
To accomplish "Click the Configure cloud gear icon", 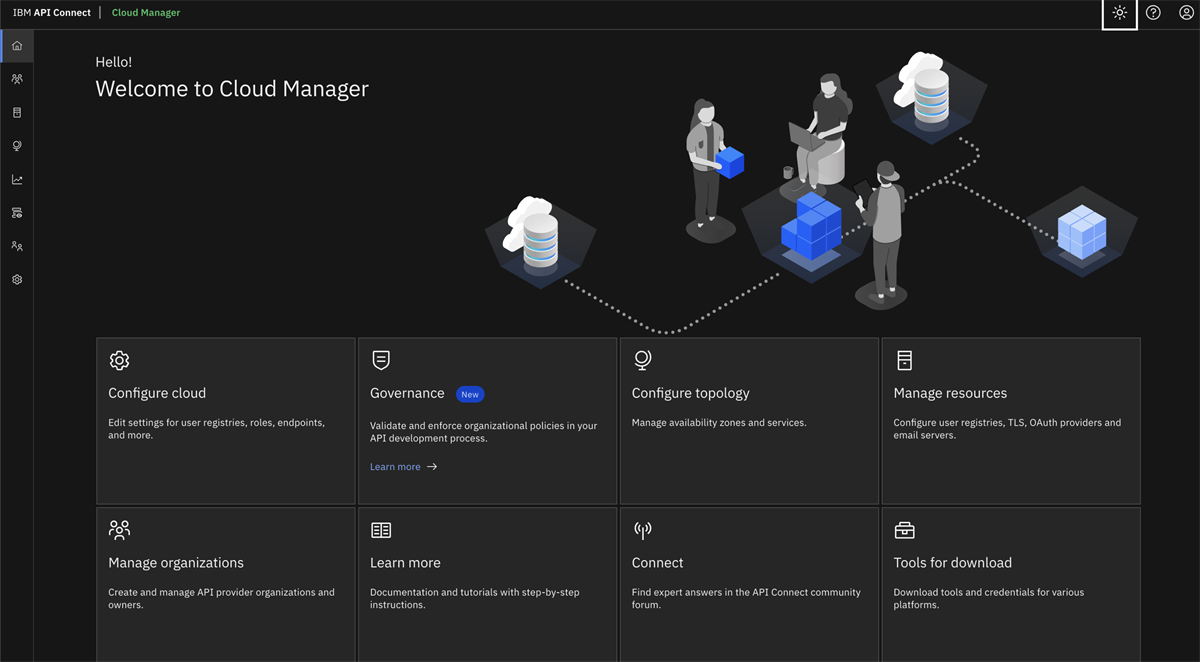I will pyautogui.click(x=119, y=360).
